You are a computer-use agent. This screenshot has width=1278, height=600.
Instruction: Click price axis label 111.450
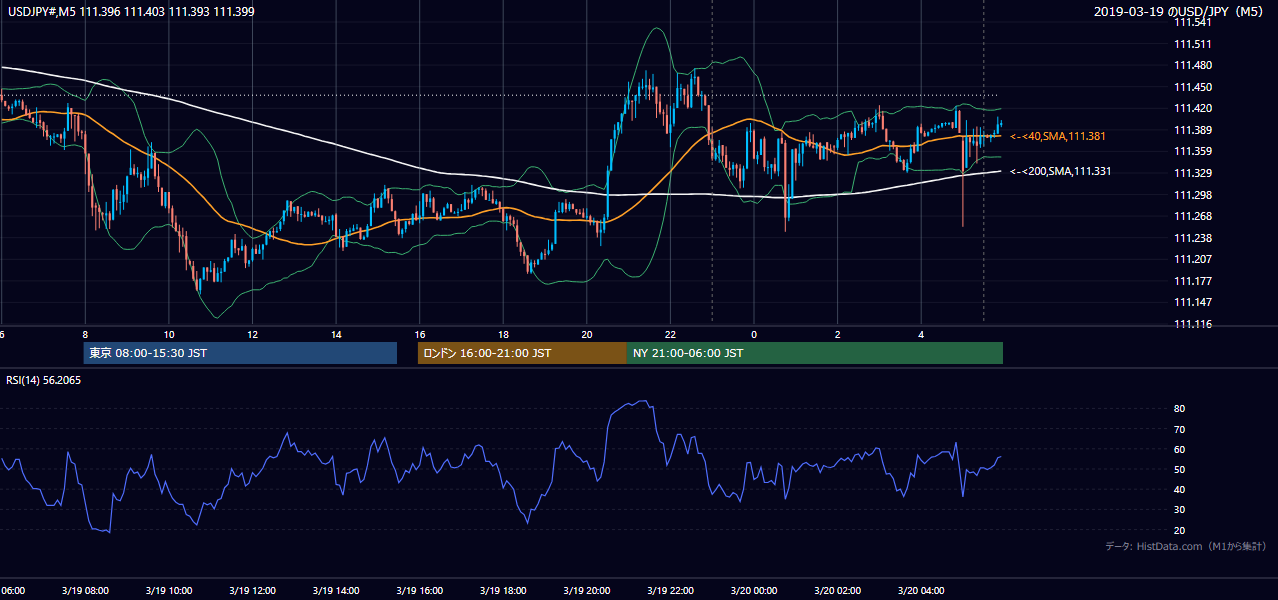(1193, 87)
